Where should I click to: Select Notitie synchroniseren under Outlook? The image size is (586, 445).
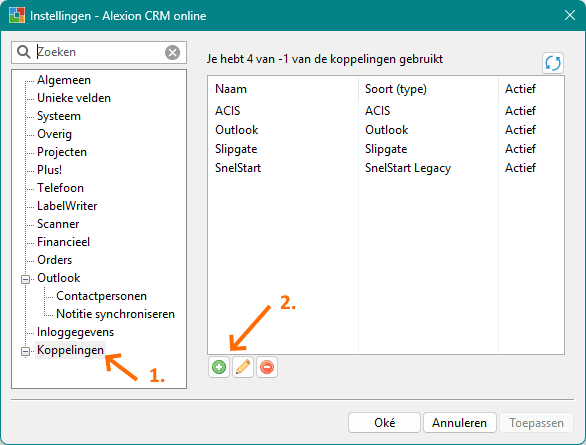[x=115, y=314]
